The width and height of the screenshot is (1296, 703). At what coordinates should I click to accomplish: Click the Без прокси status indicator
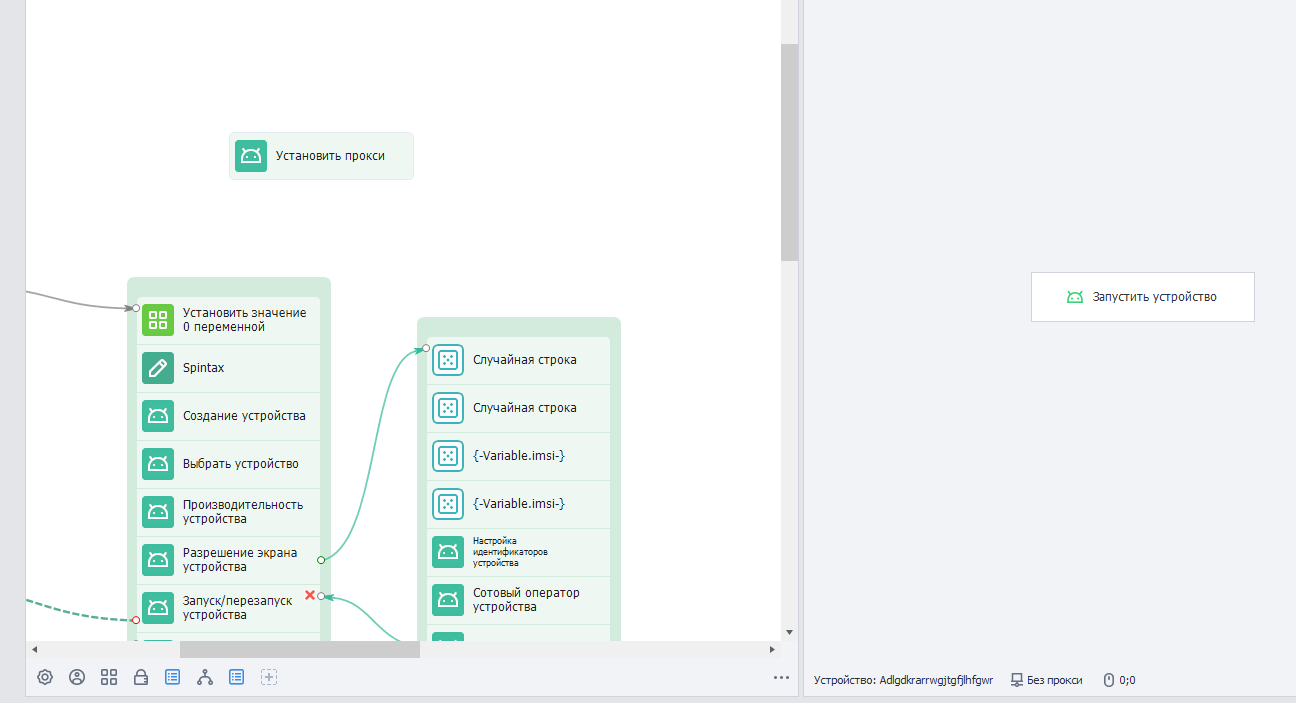tap(1046, 680)
